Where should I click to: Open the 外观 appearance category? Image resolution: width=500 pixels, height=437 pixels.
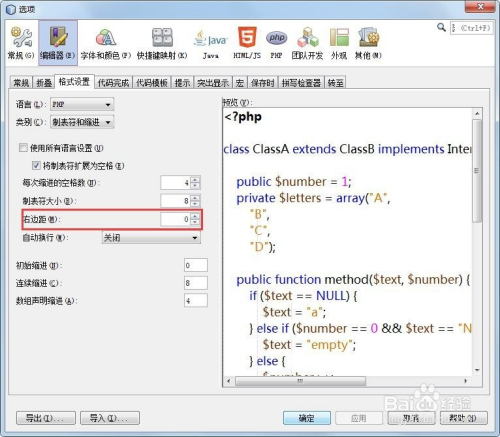click(339, 43)
